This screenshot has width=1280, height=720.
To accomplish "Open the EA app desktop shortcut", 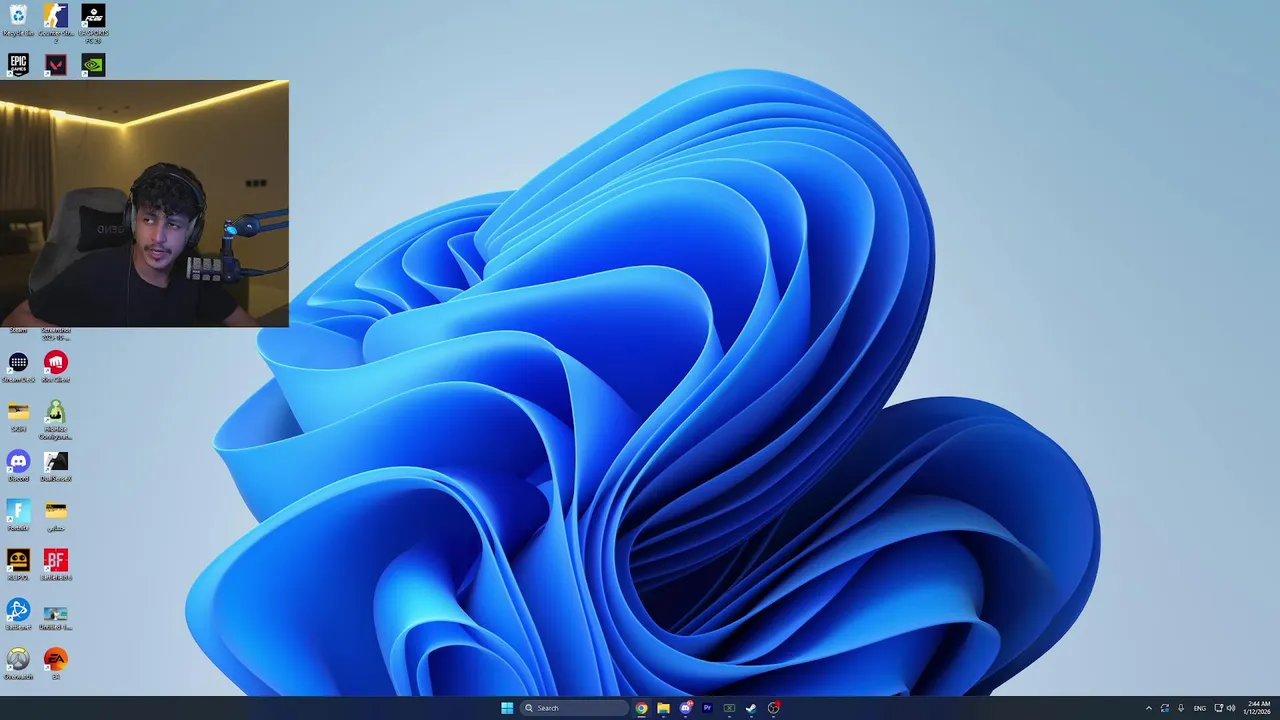I will (x=56, y=664).
